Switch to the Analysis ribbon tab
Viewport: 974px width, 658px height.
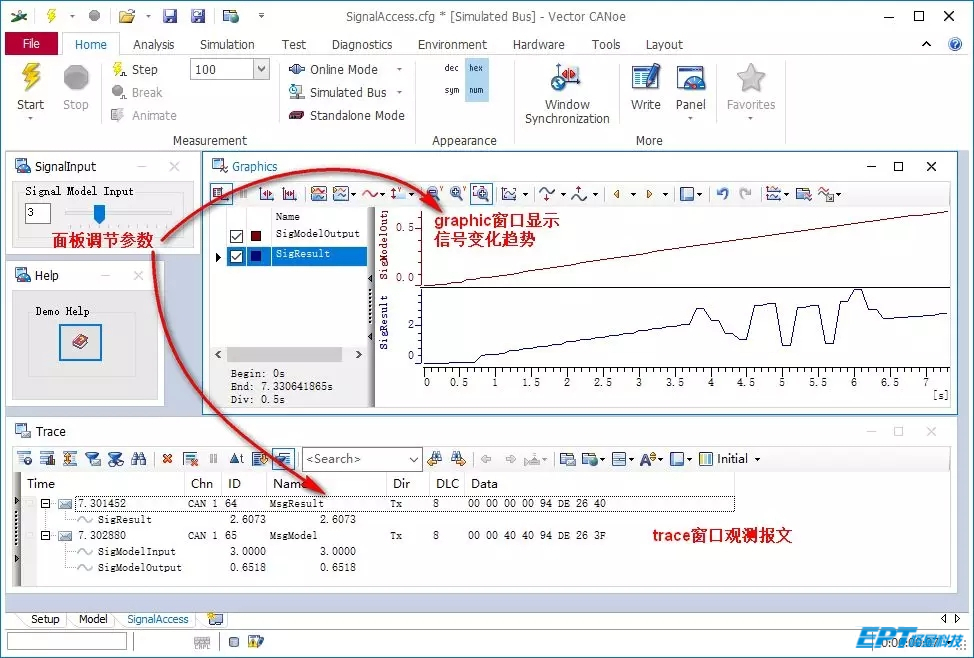tap(153, 44)
